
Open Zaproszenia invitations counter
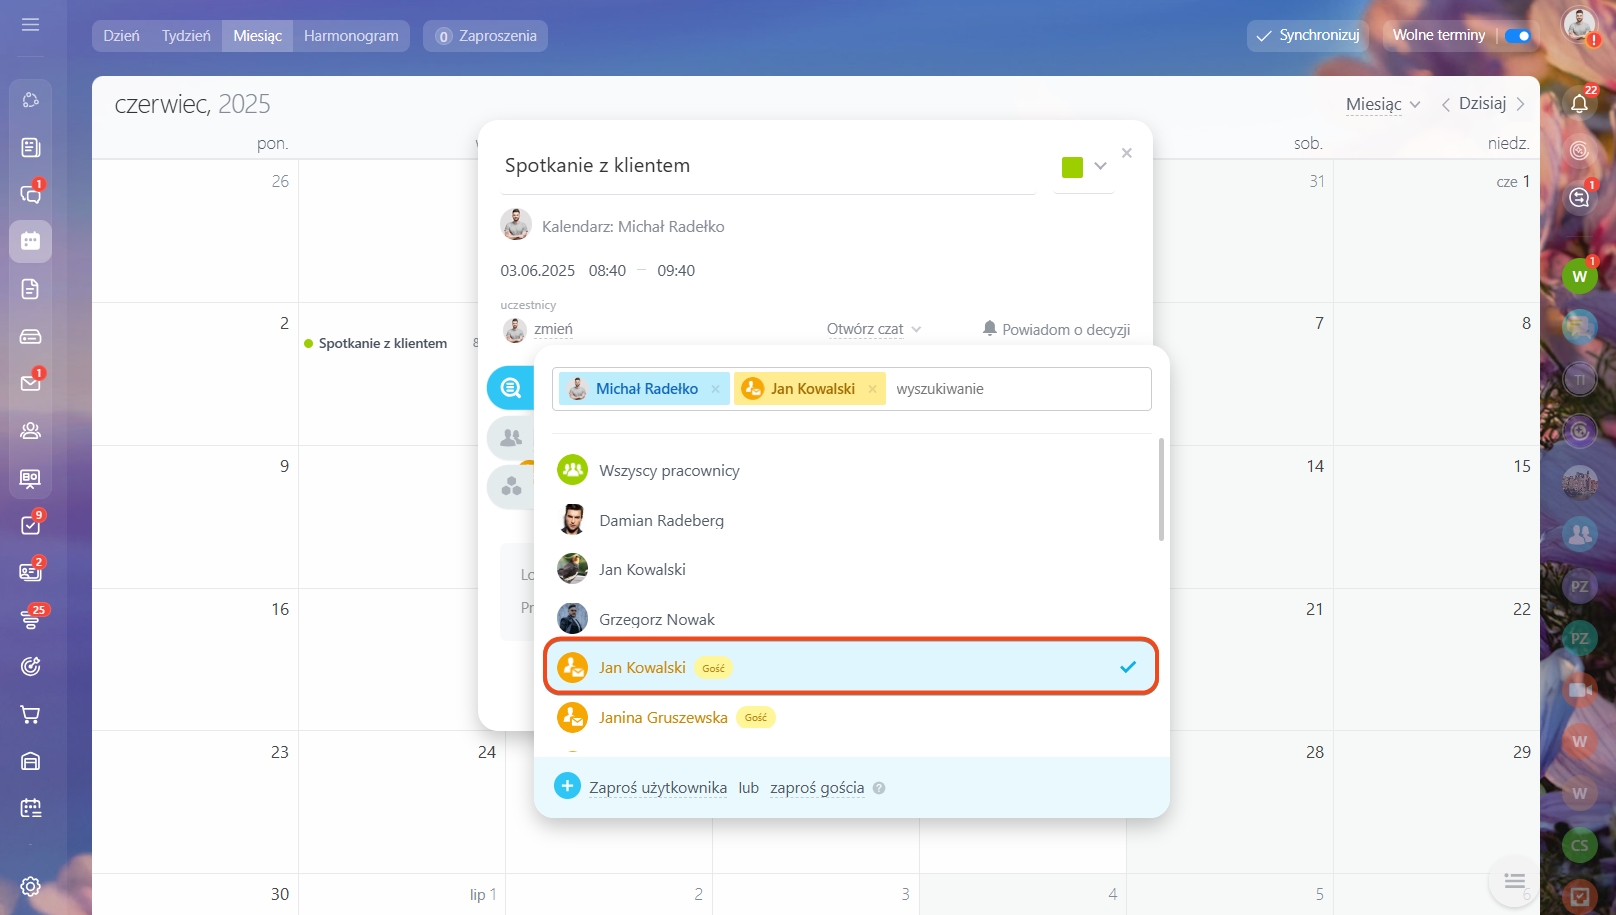tap(486, 36)
